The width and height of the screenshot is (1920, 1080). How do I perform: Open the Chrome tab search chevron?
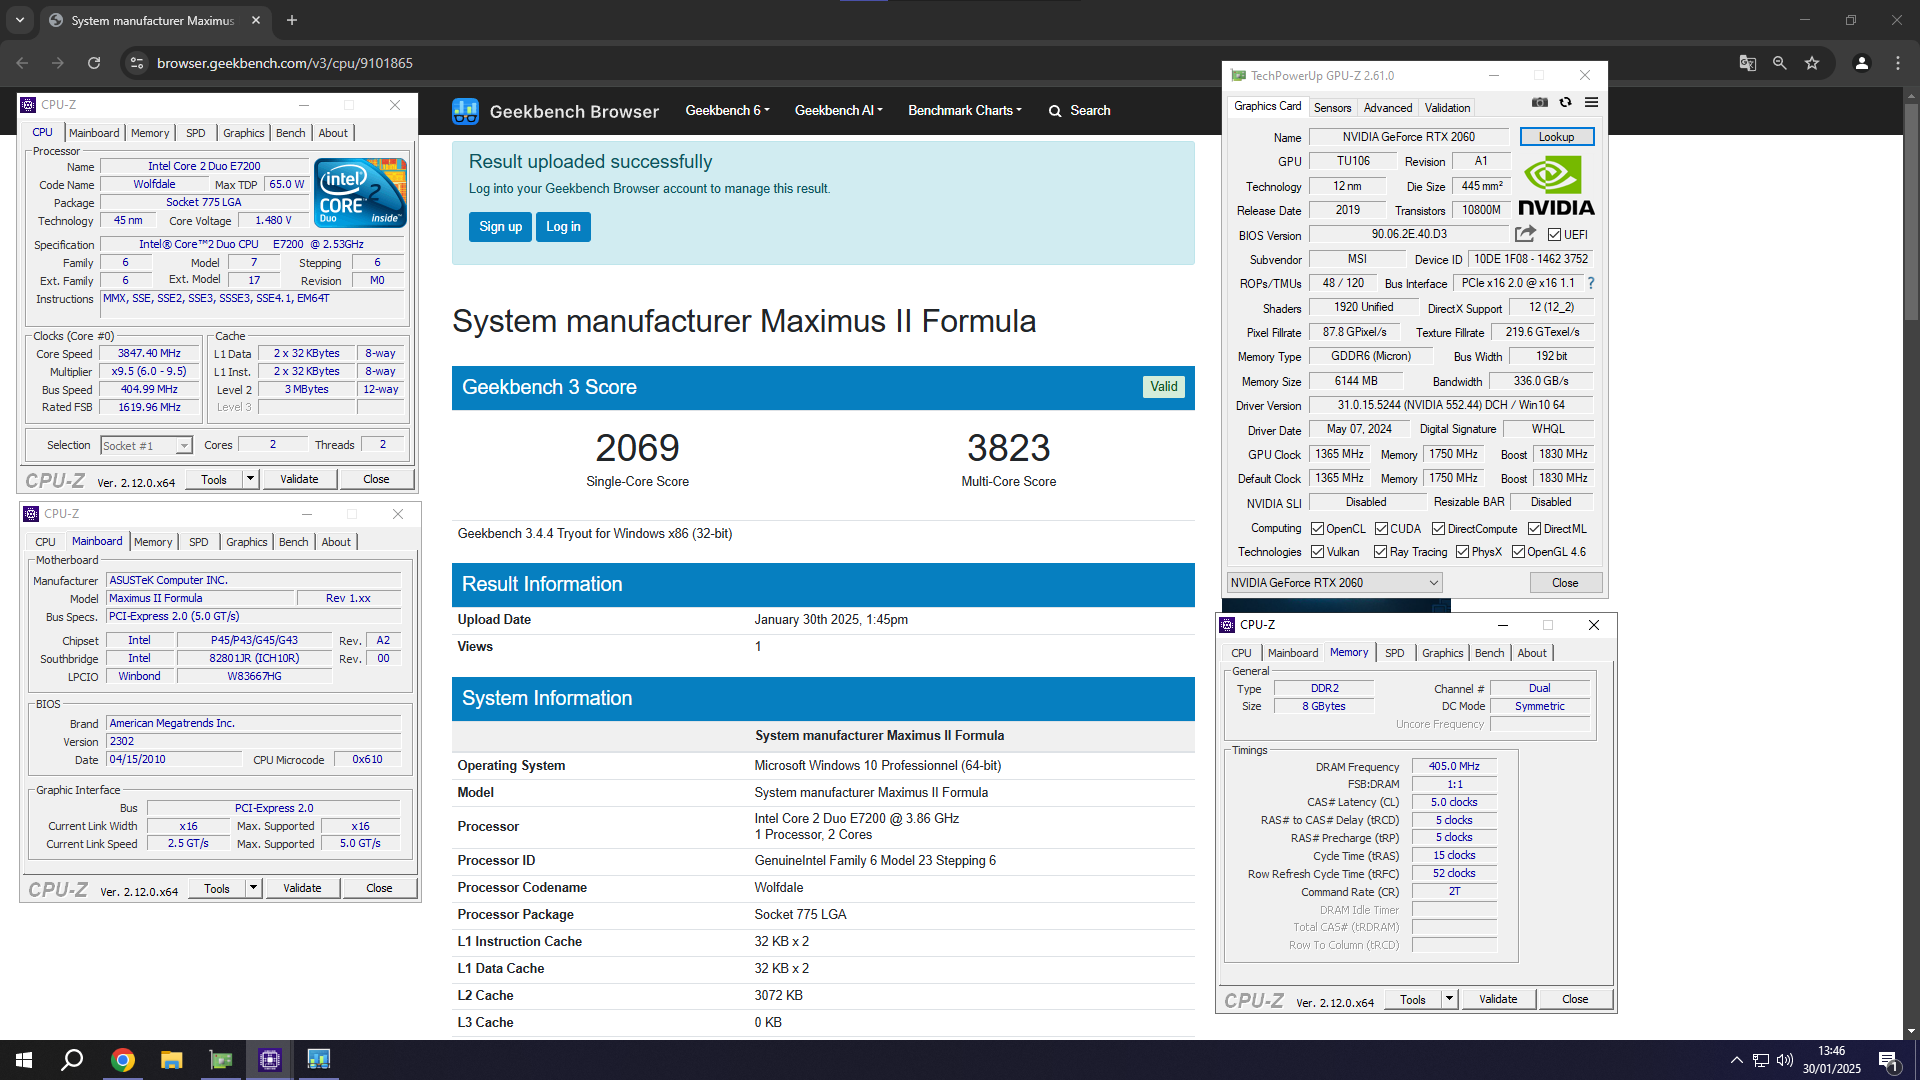(x=19, y=20)
